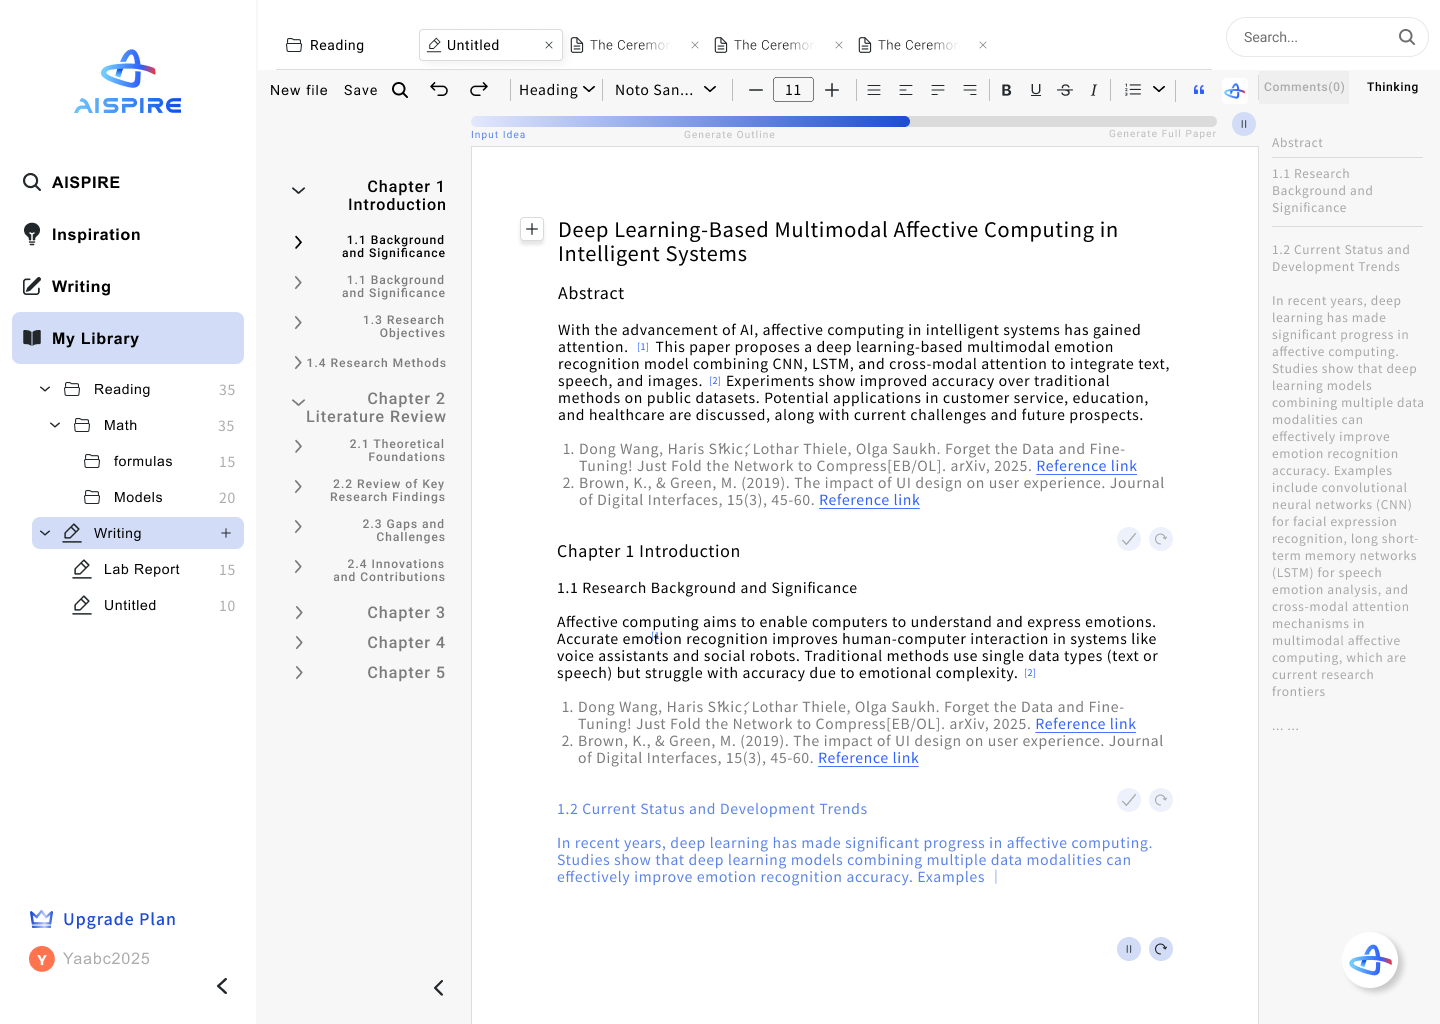Click the floating AI assistant bubble bottom right
Image resolution: width=1440 pixels, height=1024 pixels.
click(1371, 960)
